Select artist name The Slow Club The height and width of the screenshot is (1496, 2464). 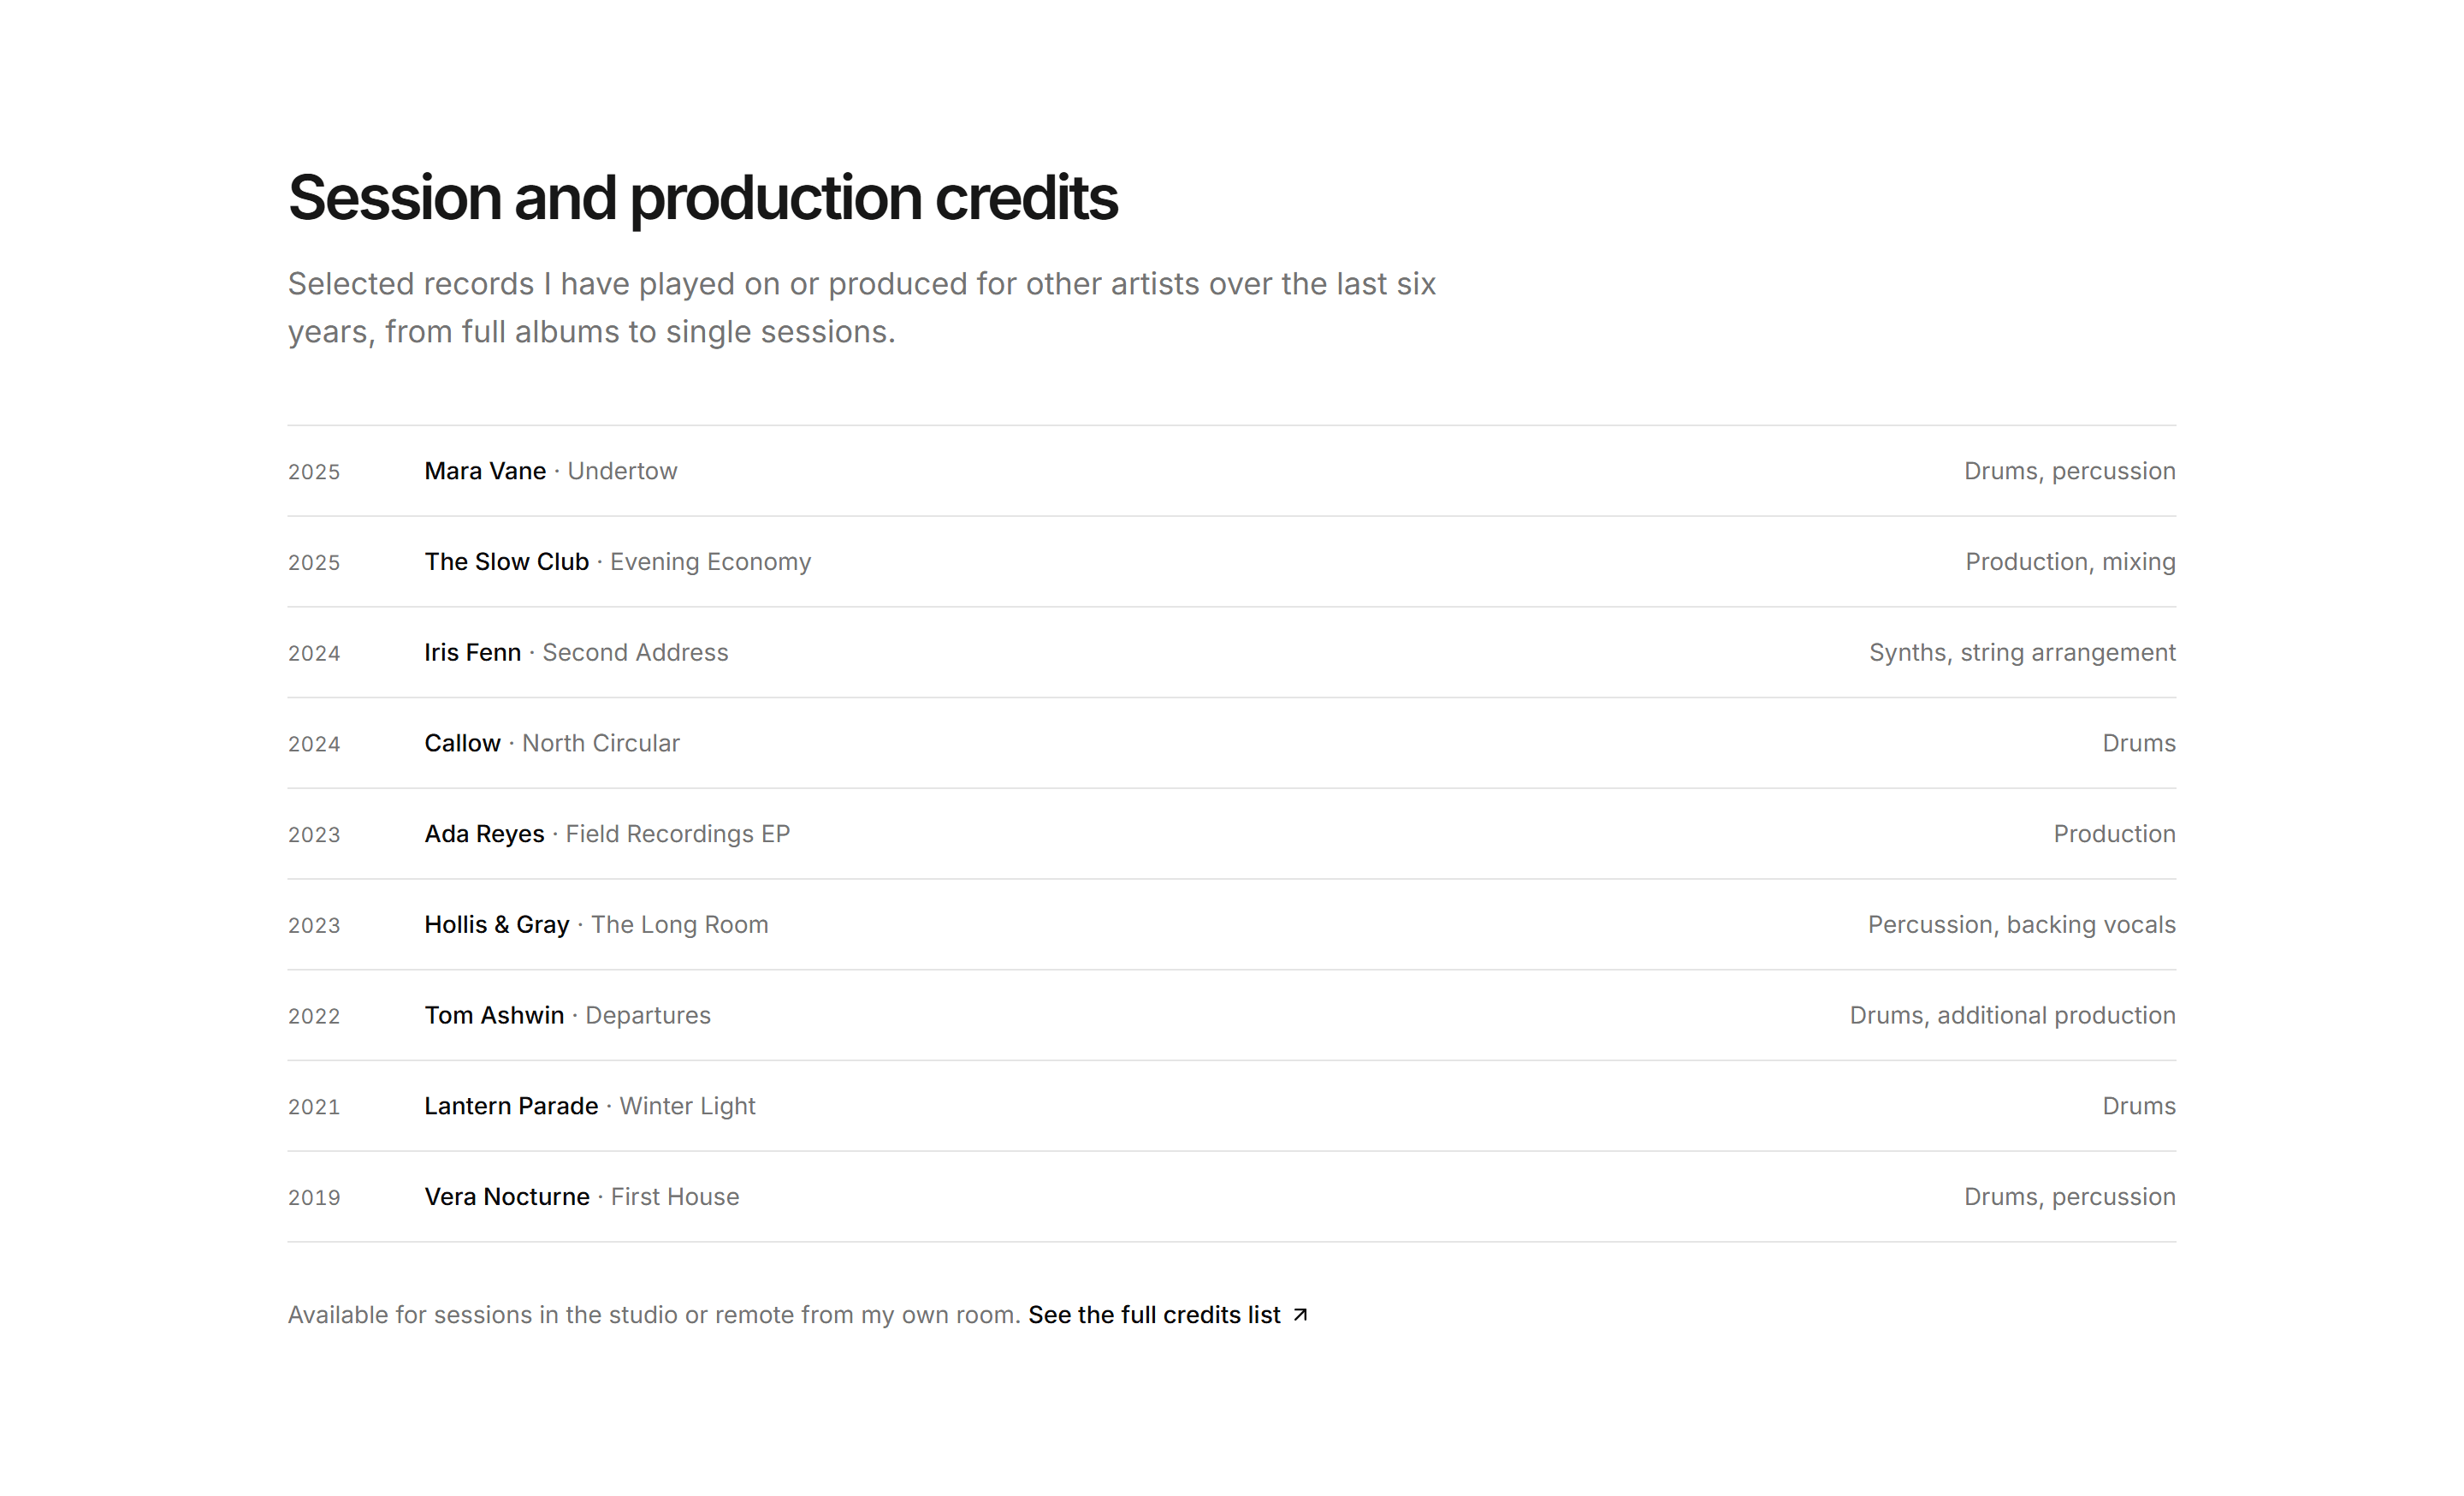click(x=506, y=562)
